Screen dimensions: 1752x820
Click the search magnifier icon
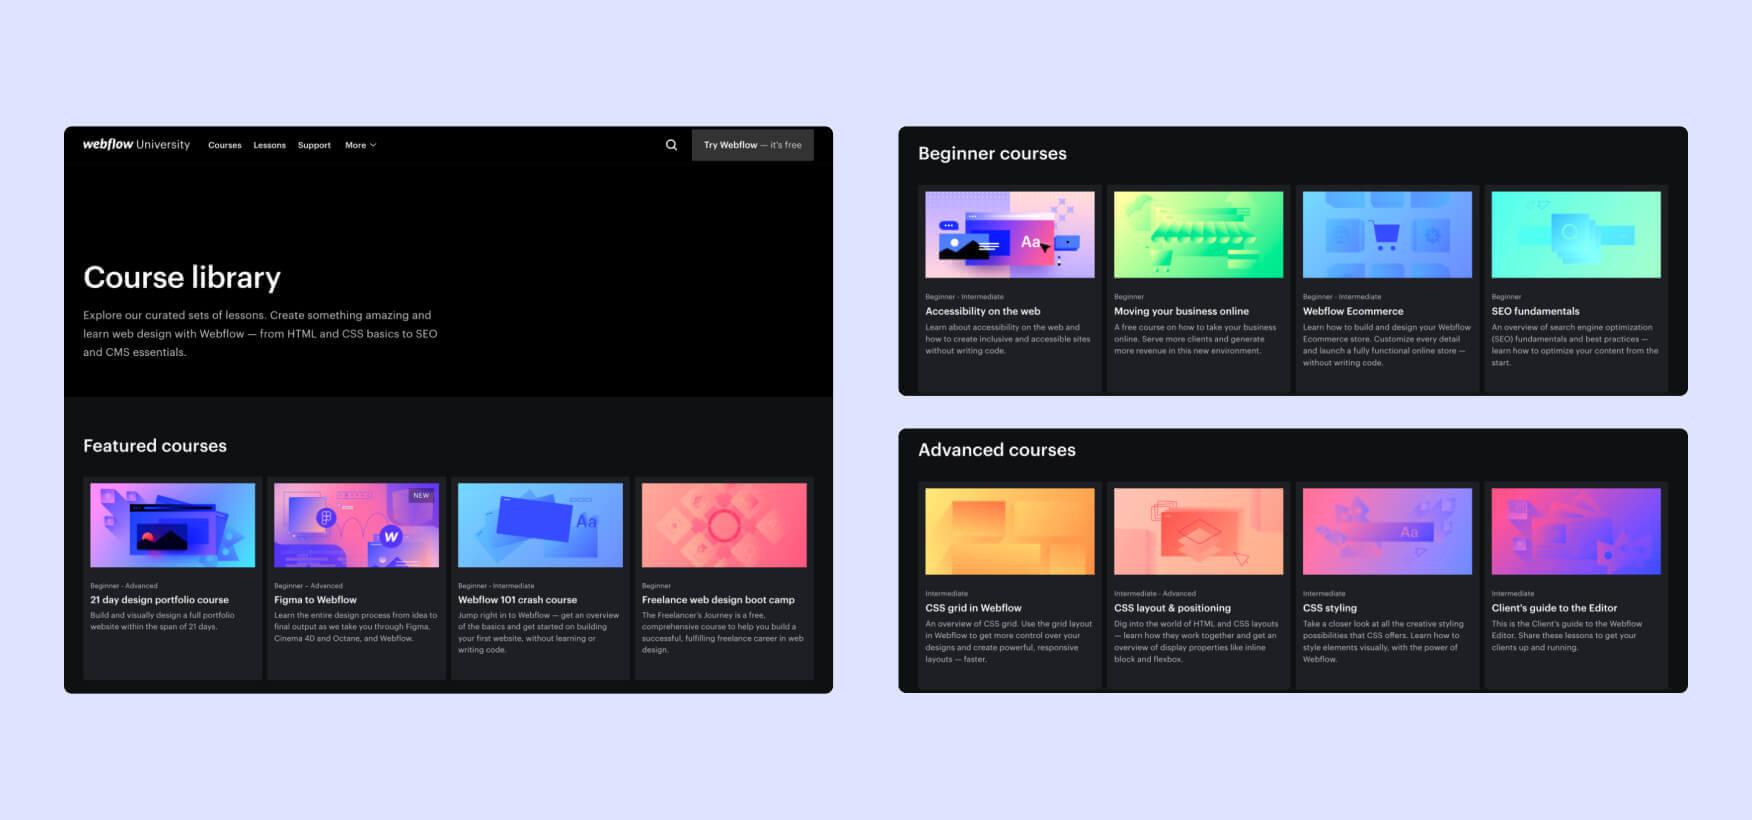click(x=671, y=145)
